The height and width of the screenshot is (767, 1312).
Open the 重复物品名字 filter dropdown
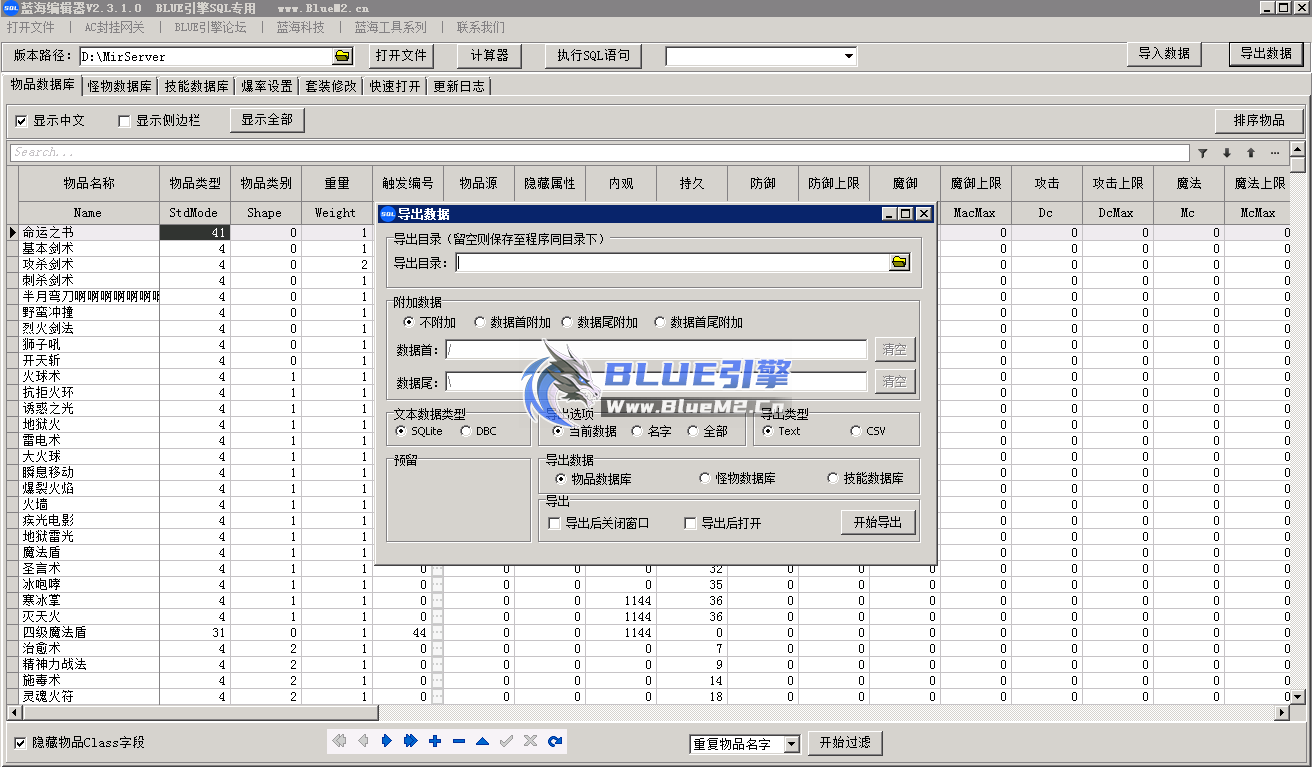point(791,744)
